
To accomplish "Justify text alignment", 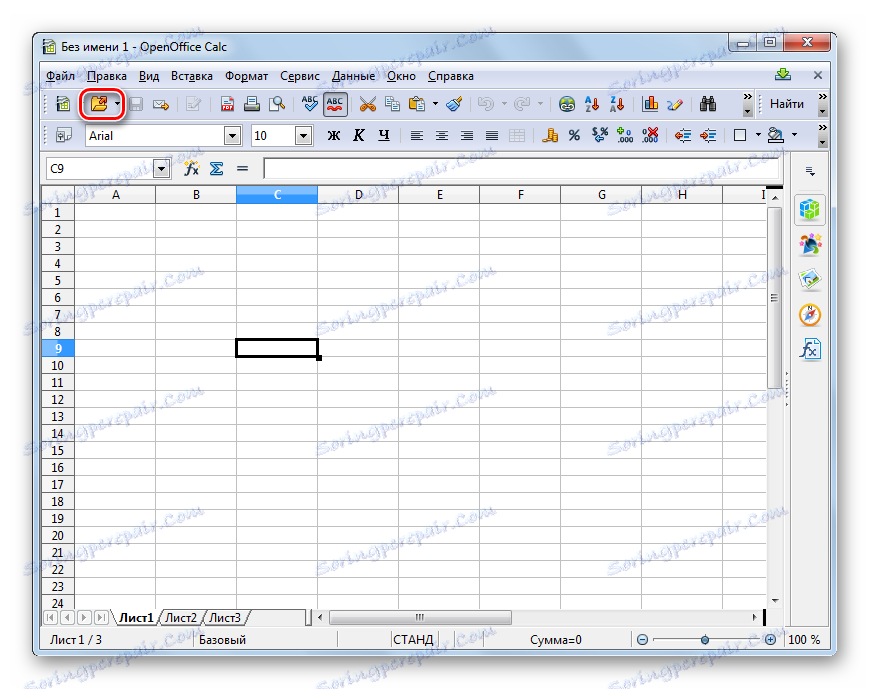I will [492, 135].
